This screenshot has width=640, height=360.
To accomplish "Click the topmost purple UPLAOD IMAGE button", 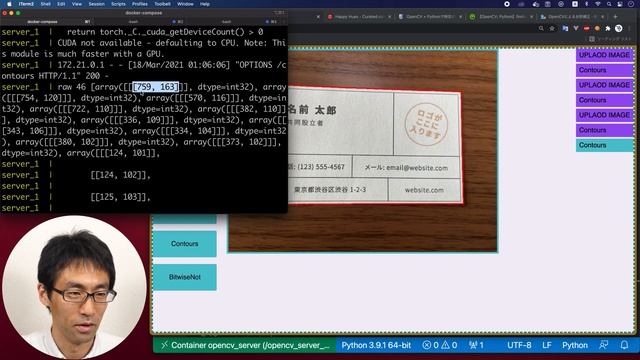I will tap(604, 55).
